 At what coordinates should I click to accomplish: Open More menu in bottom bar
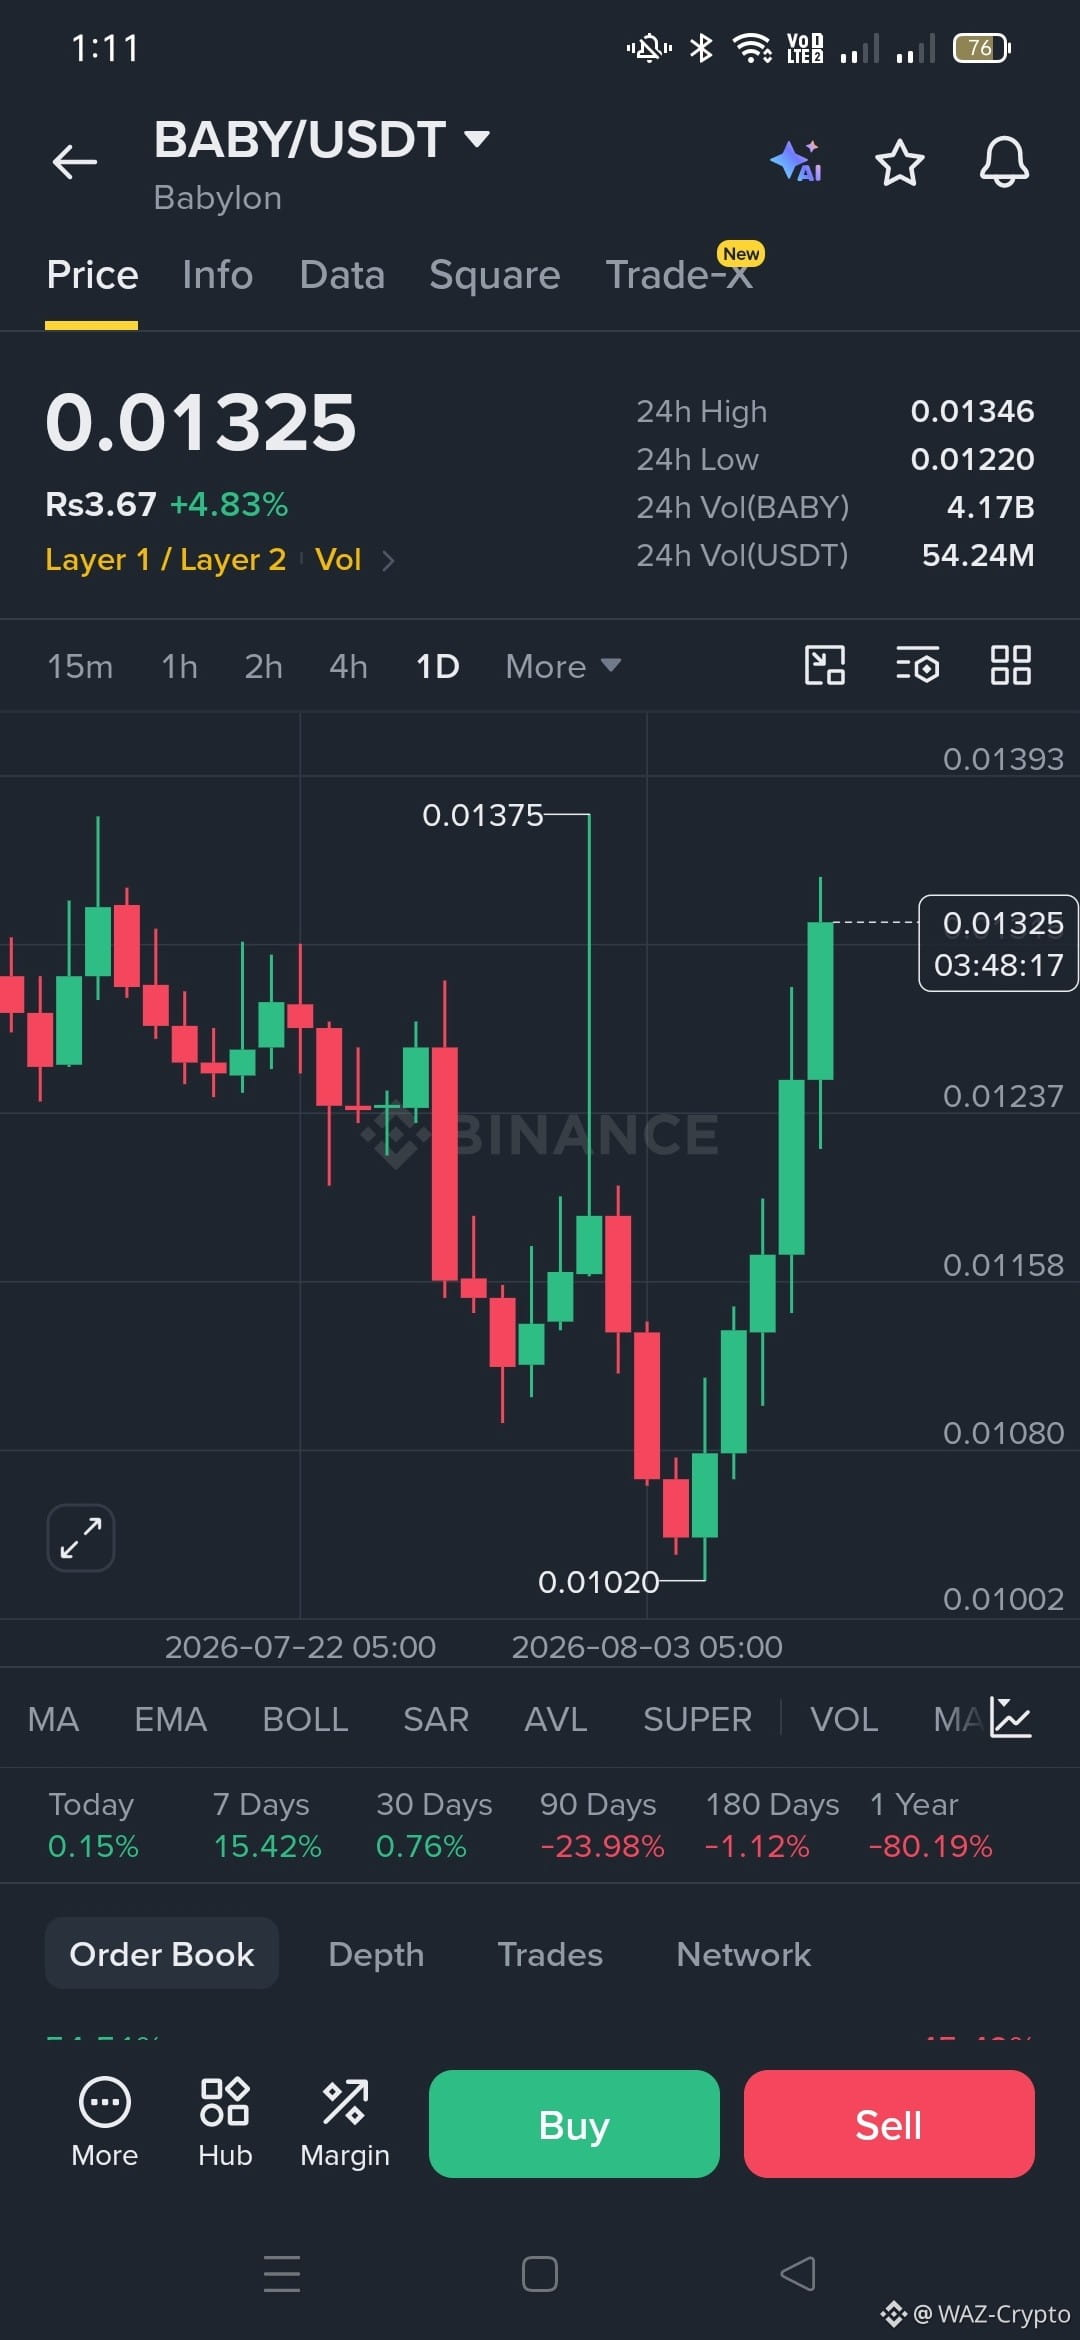point(105,2123)
